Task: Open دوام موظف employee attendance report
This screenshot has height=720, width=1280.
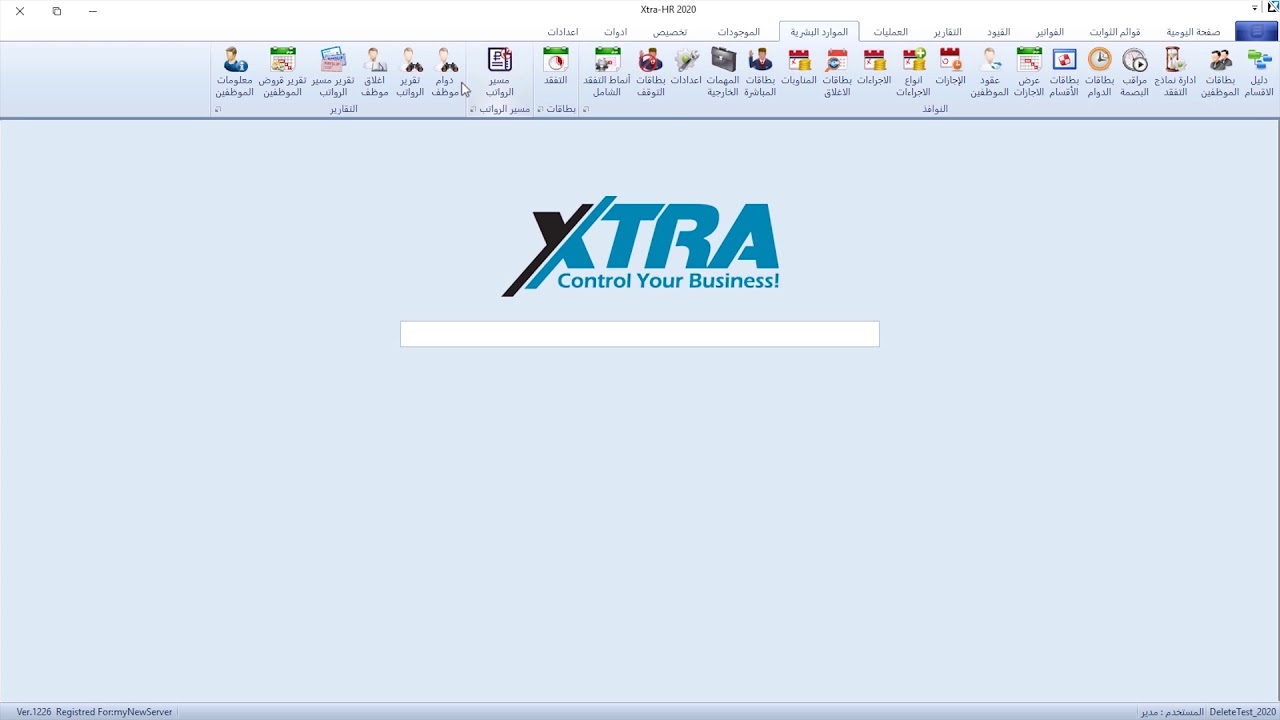Action: [x=447, y=72]
